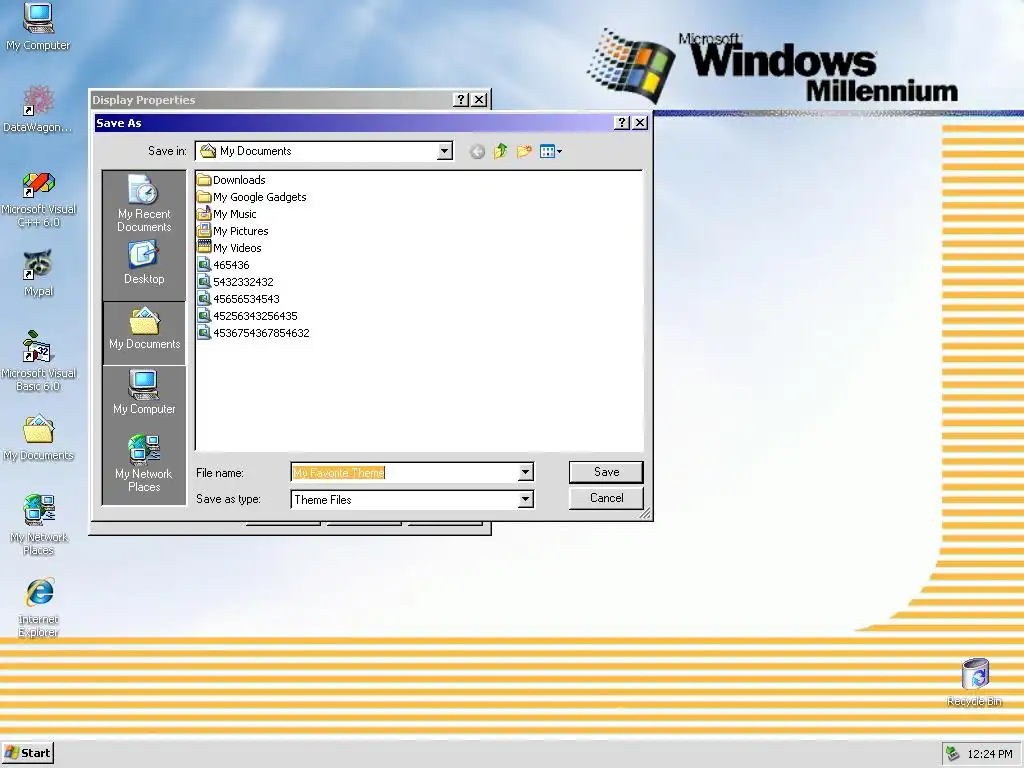Click the Save As help question button

coord(622,123)
